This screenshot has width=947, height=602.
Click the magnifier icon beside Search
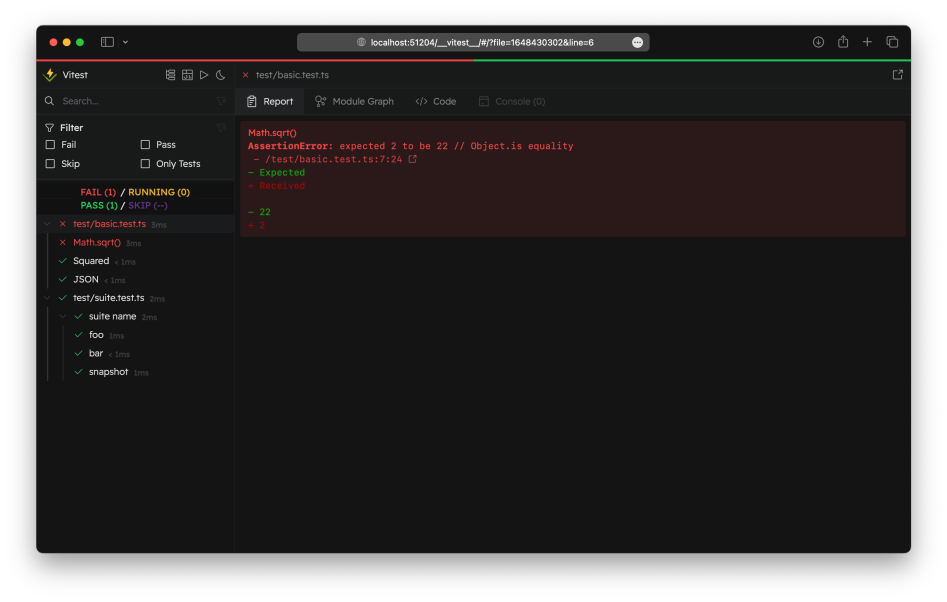coord(50,101)
